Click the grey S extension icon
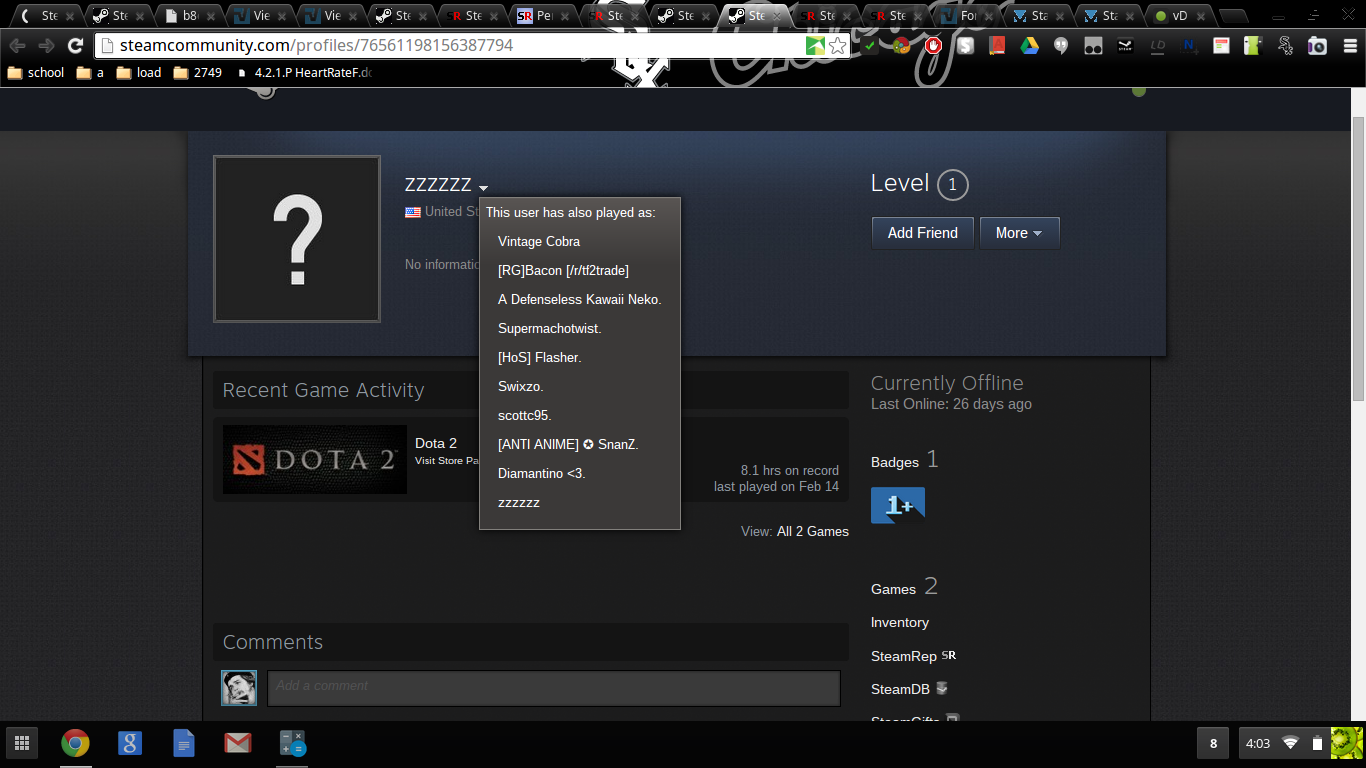 [965, 46]
